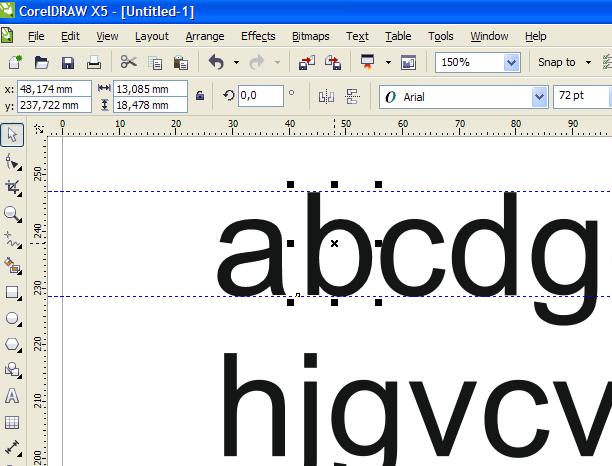Expand the redo history dropdown arrow
This screenshot has width=612, height=466.
click(x=277, y=62)
